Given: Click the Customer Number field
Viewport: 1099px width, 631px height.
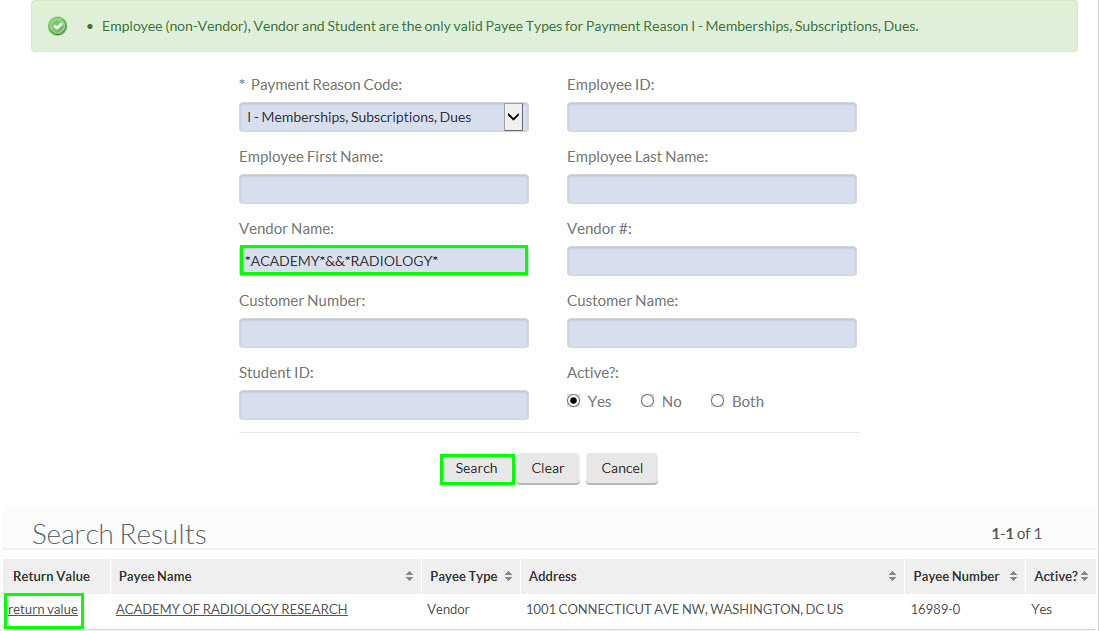Looking at the screenshot, I should click(383, 333).
